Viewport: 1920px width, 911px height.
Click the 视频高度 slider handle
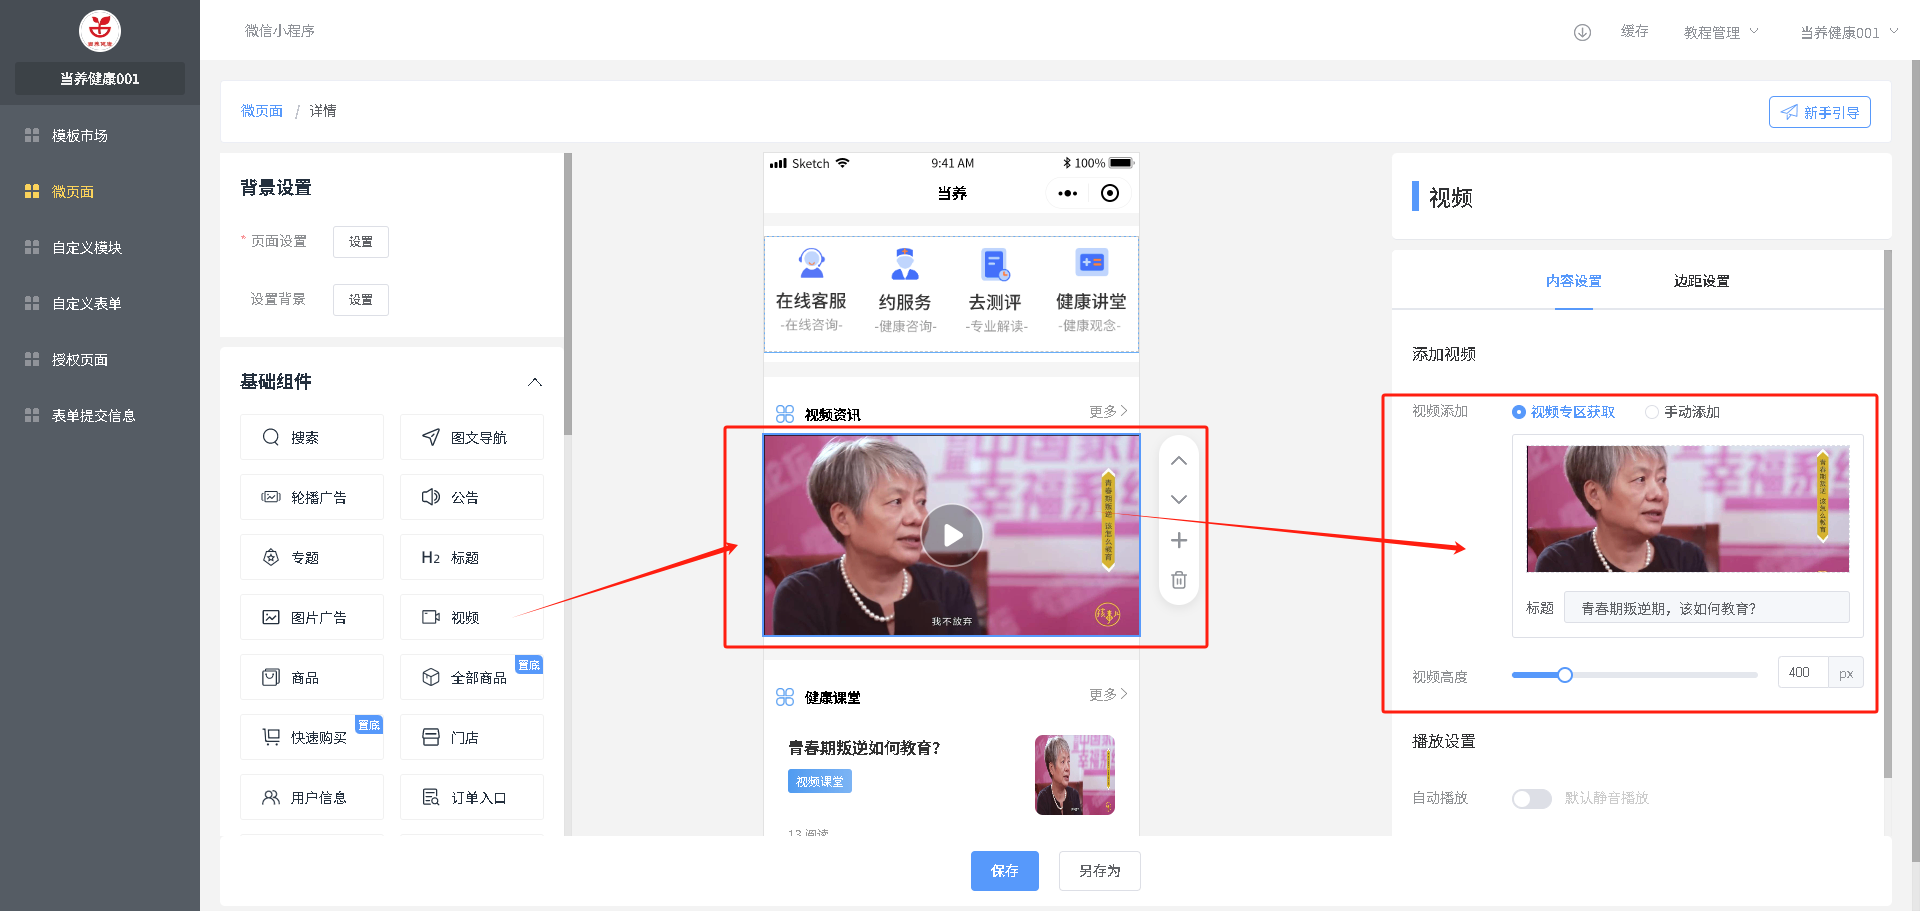pos(1565,675)
